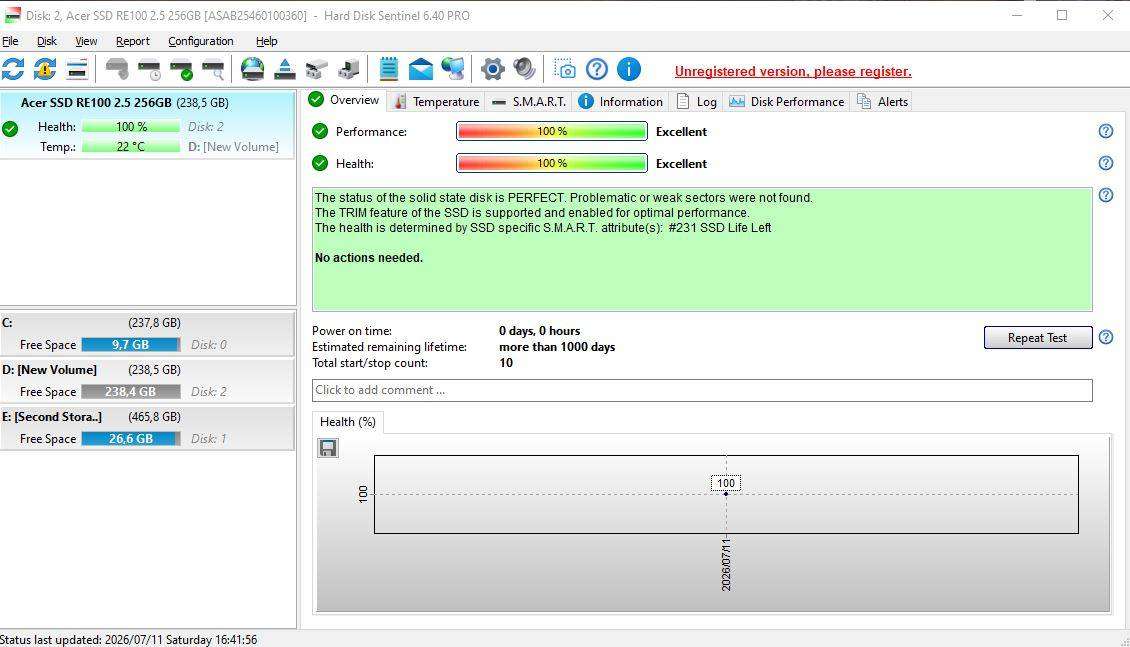Click the grayed-out disk with stethoscope icon
Screen dimensions: 1130x647
click(x=117, y=69)
